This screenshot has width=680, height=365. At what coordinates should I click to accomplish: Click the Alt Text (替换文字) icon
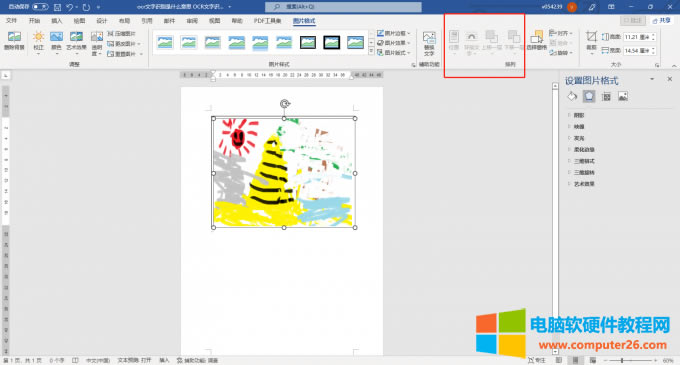click(x=429, y=43)
